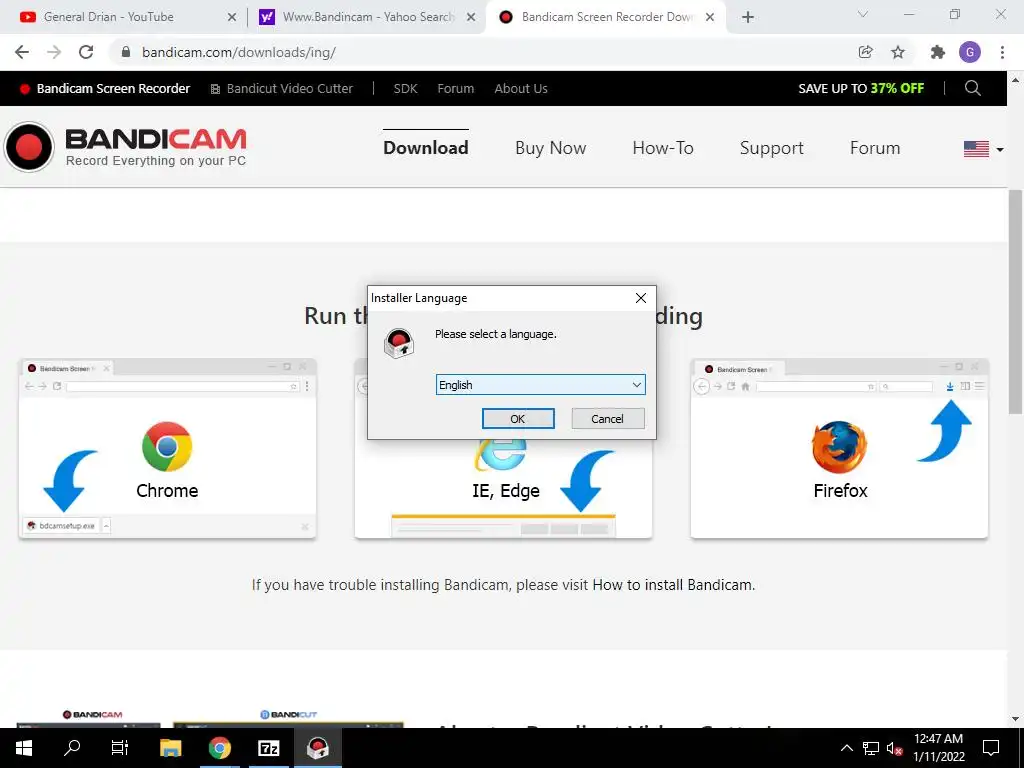1024x768 pixels.
Task: Open the Google profile avatar
Action: pos(970,52)
